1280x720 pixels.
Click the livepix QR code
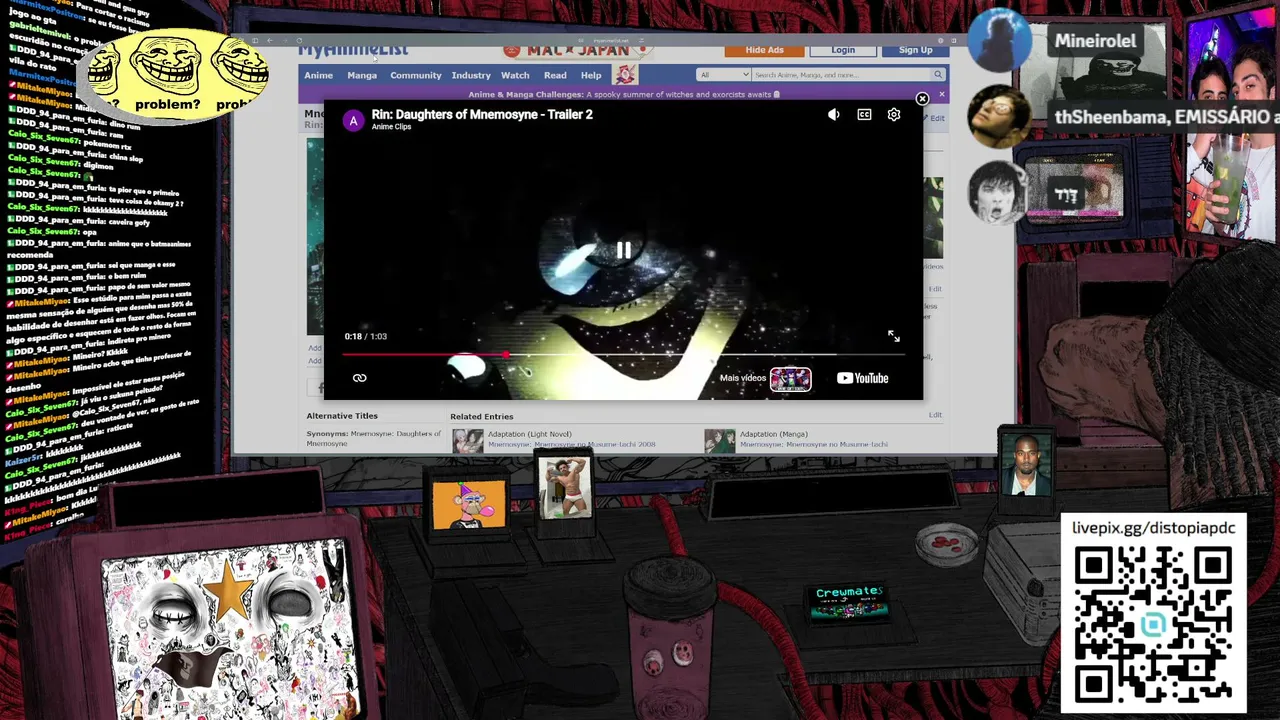click(1153, 625)
